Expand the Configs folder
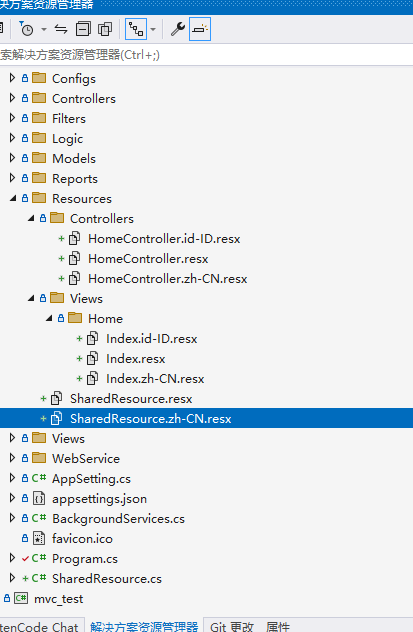 pos(12,78)
